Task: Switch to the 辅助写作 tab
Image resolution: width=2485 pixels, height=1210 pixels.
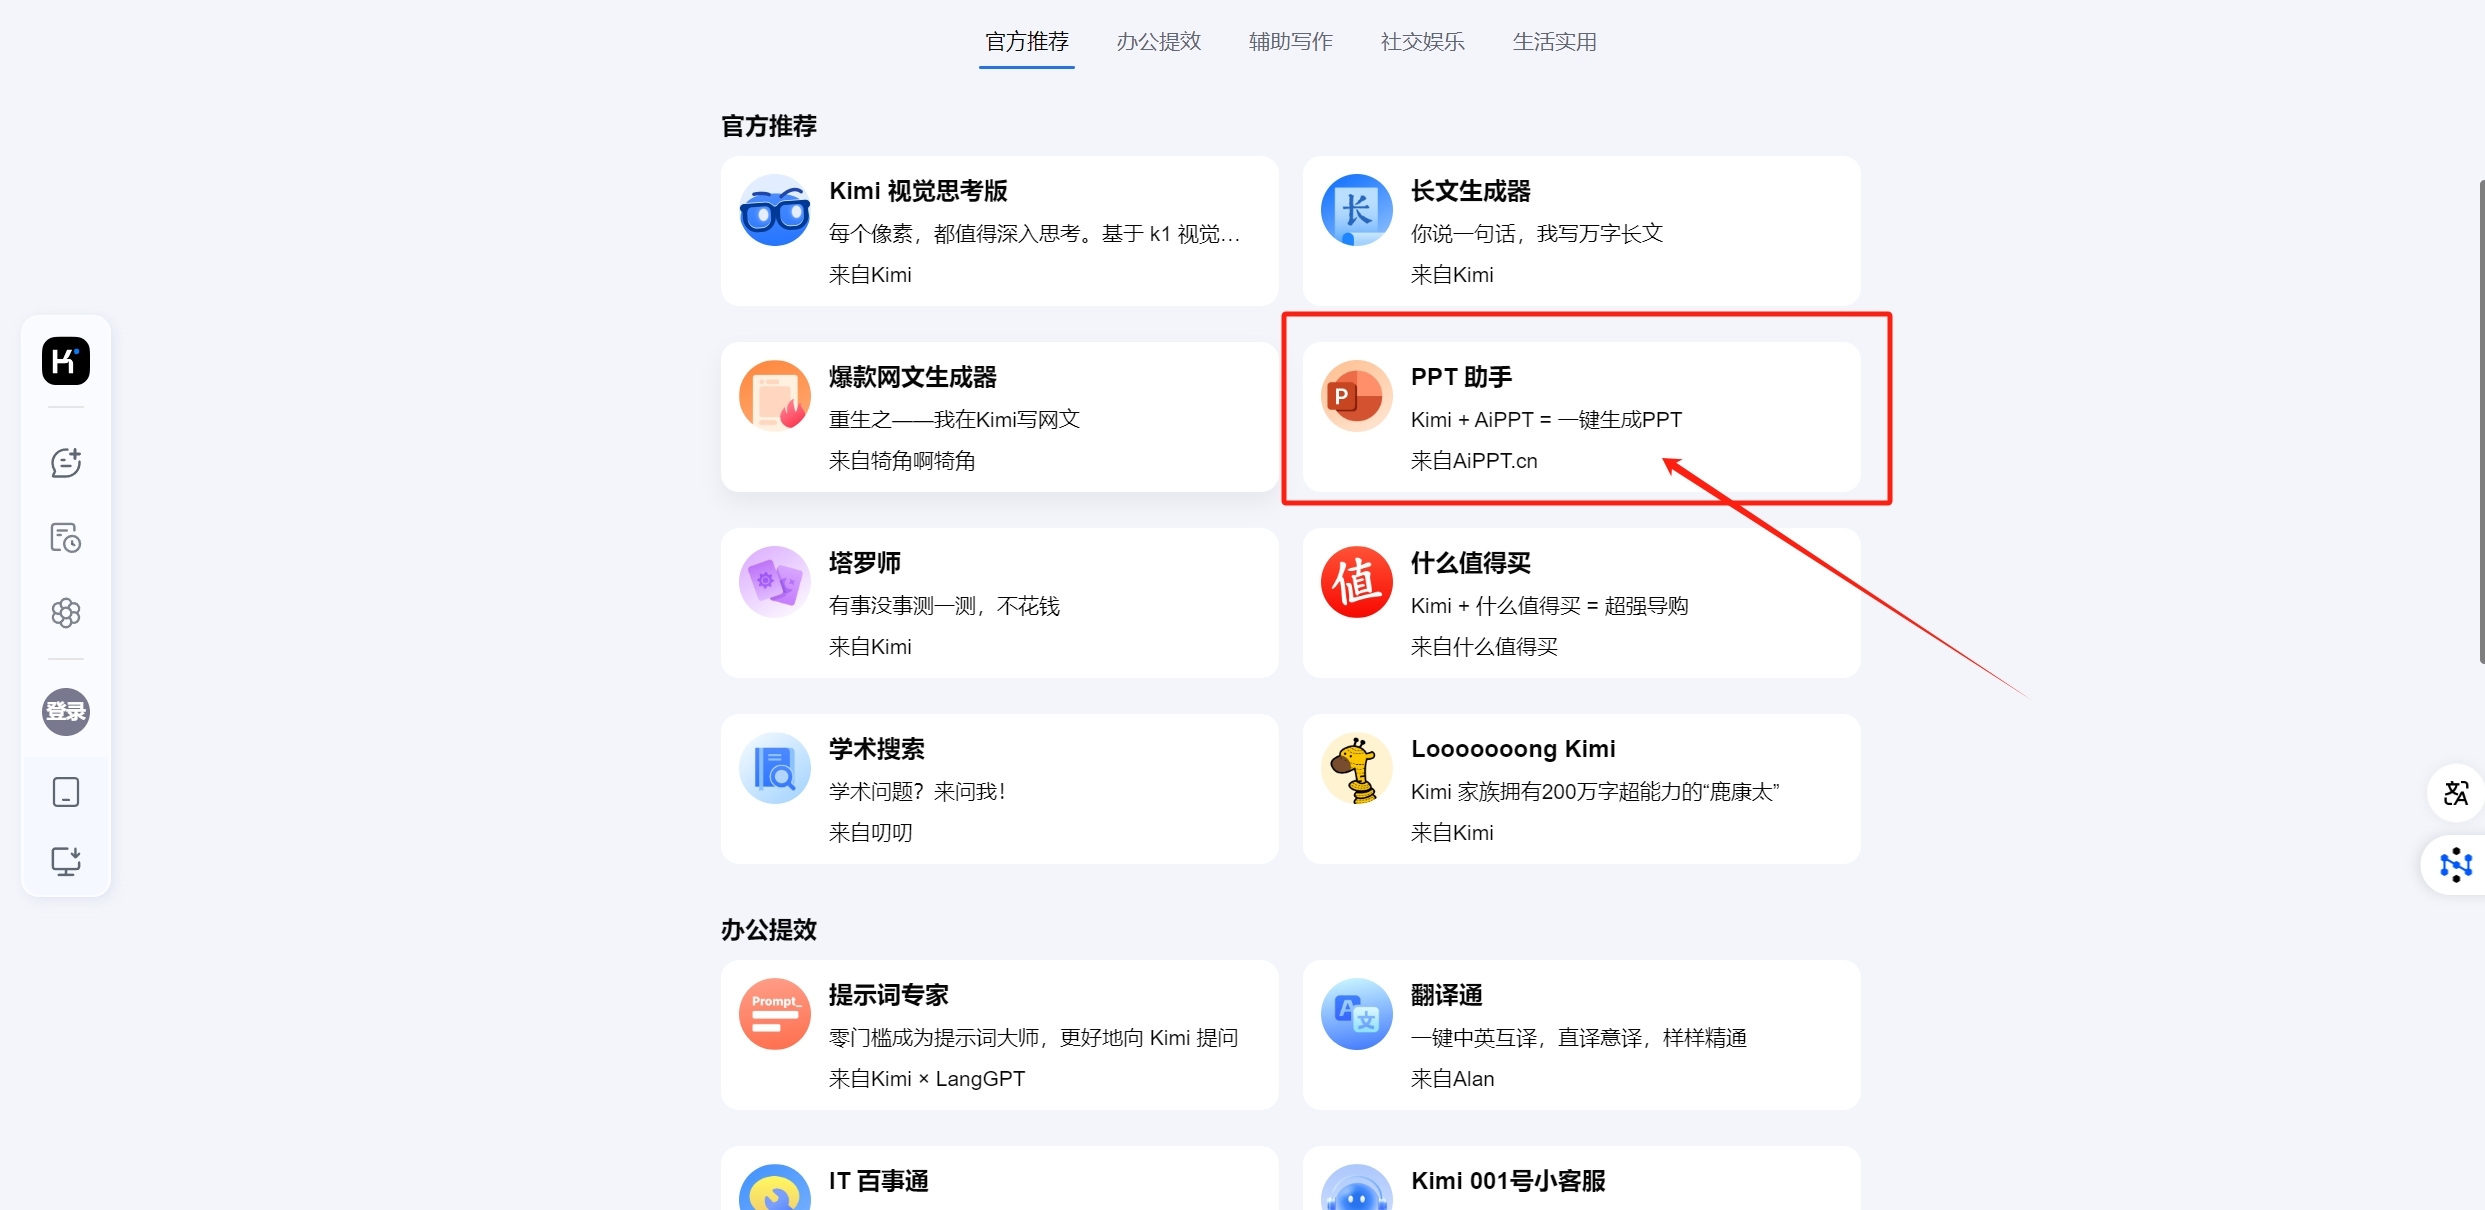Action: 1291,42
